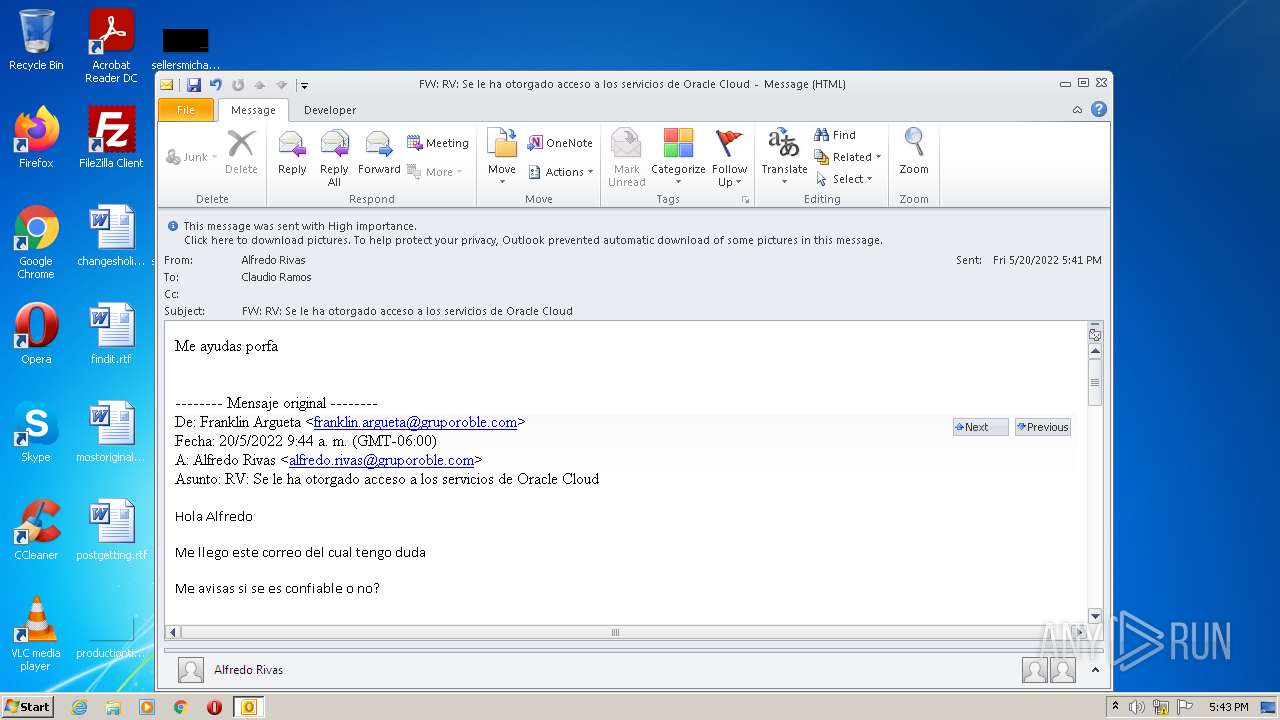Expand the Related dropdown

(x=848, y=157)
